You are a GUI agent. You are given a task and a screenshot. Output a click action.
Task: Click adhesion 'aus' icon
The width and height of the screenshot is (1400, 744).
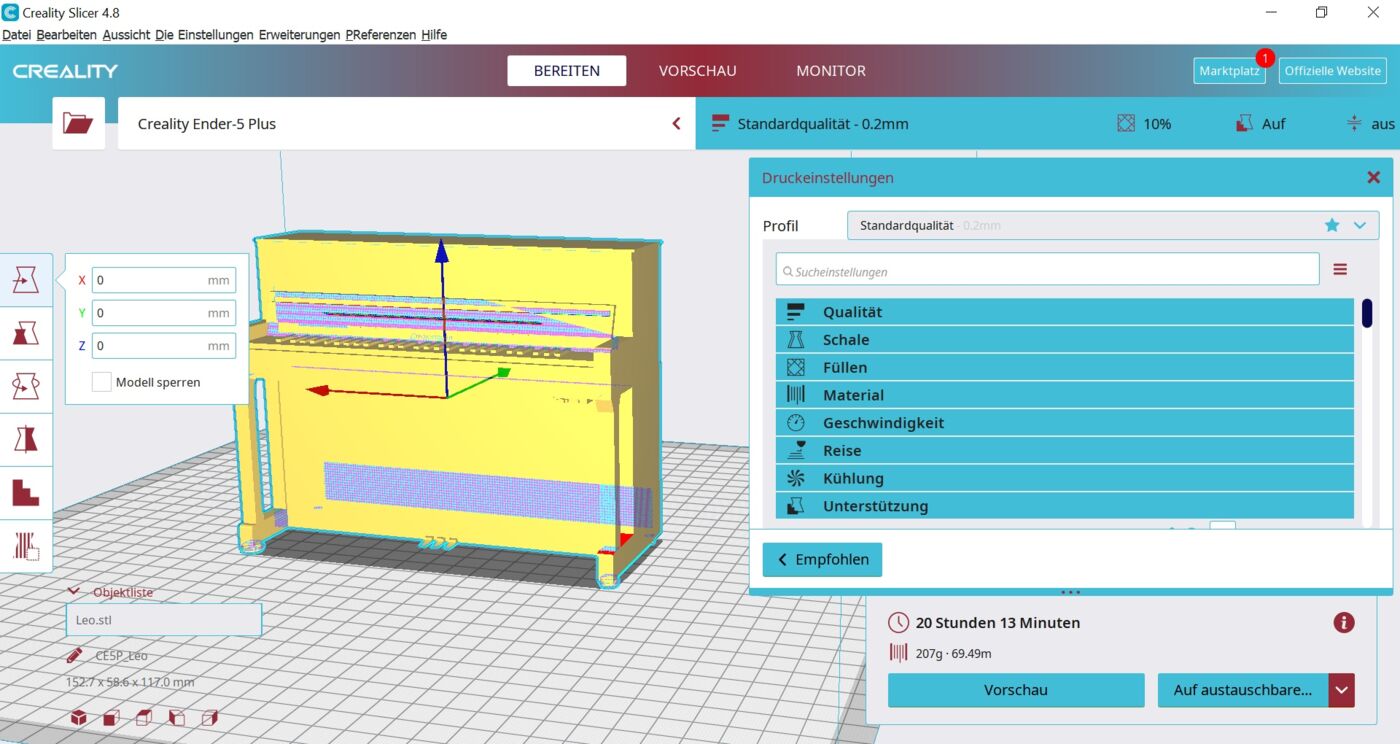click(1354, 123)
